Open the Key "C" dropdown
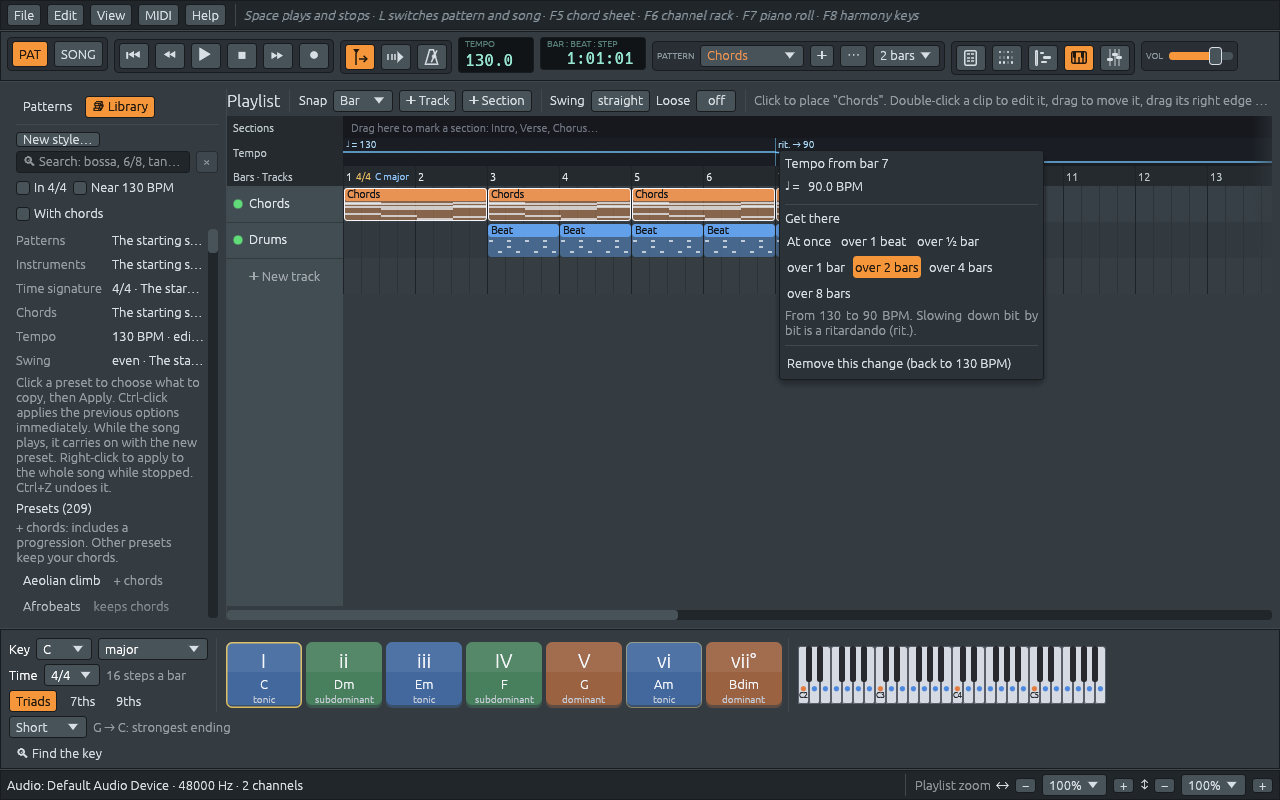The height and width of the screenshot is (800, 1280). coord(64,650)
